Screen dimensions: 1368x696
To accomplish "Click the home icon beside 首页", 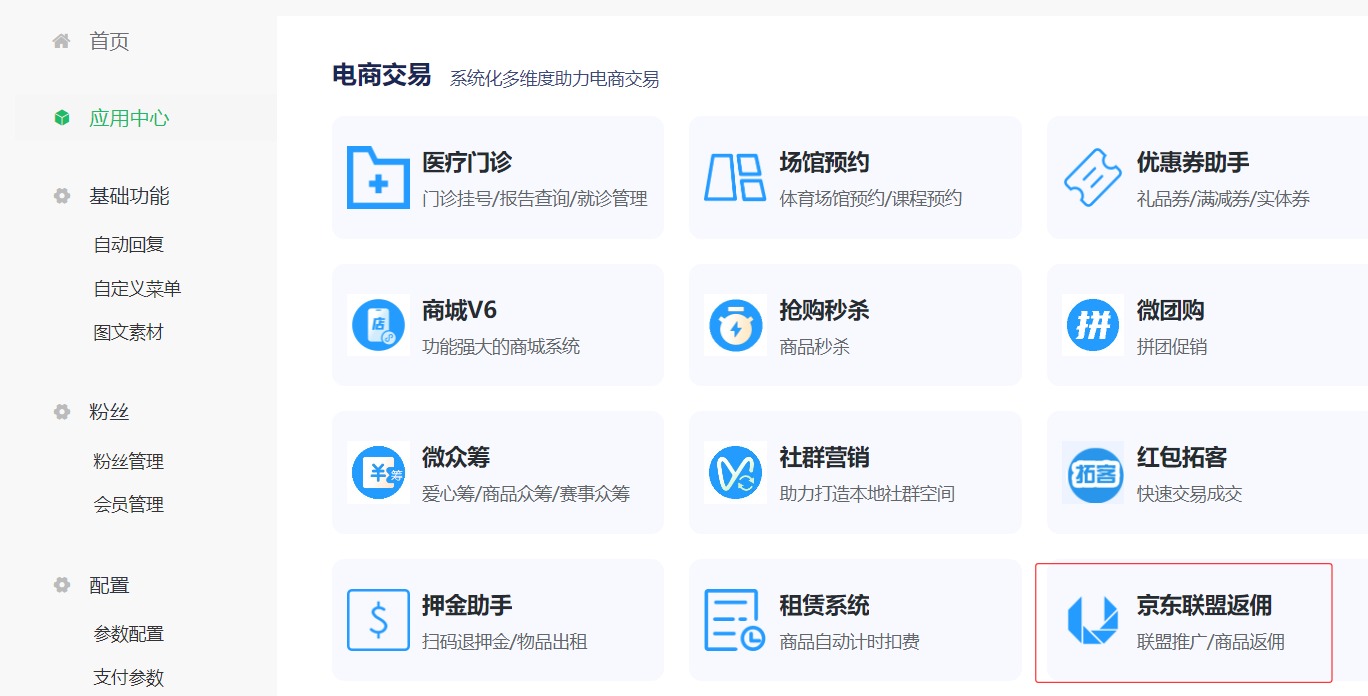I will 62,41.
